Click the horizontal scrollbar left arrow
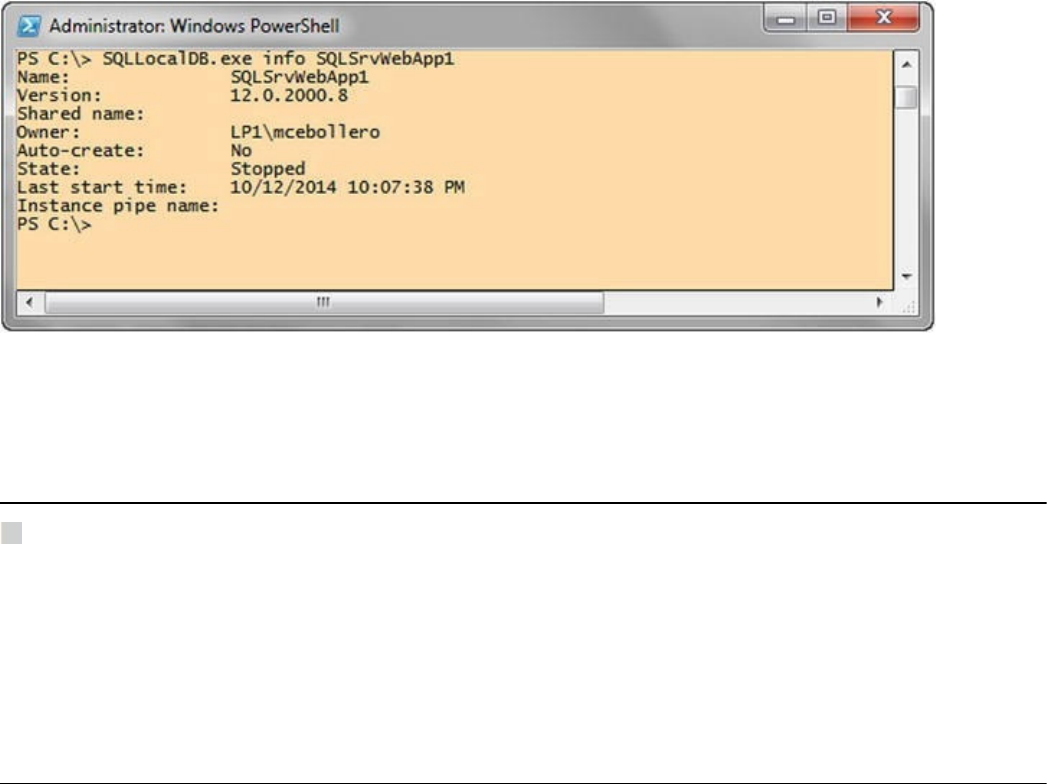This screenshot has height=784, width=1047. click(29, 303)
